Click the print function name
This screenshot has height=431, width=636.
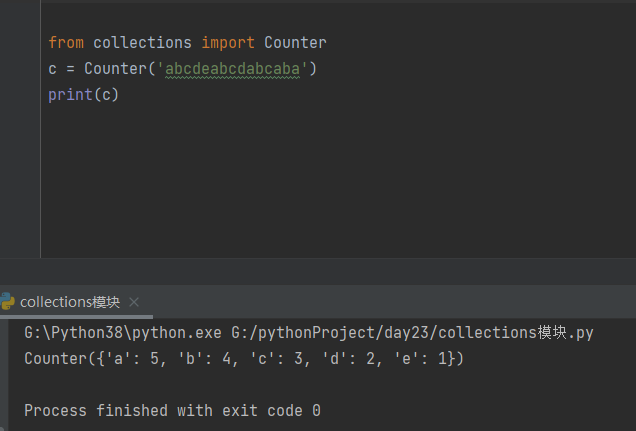coord(70,96)
